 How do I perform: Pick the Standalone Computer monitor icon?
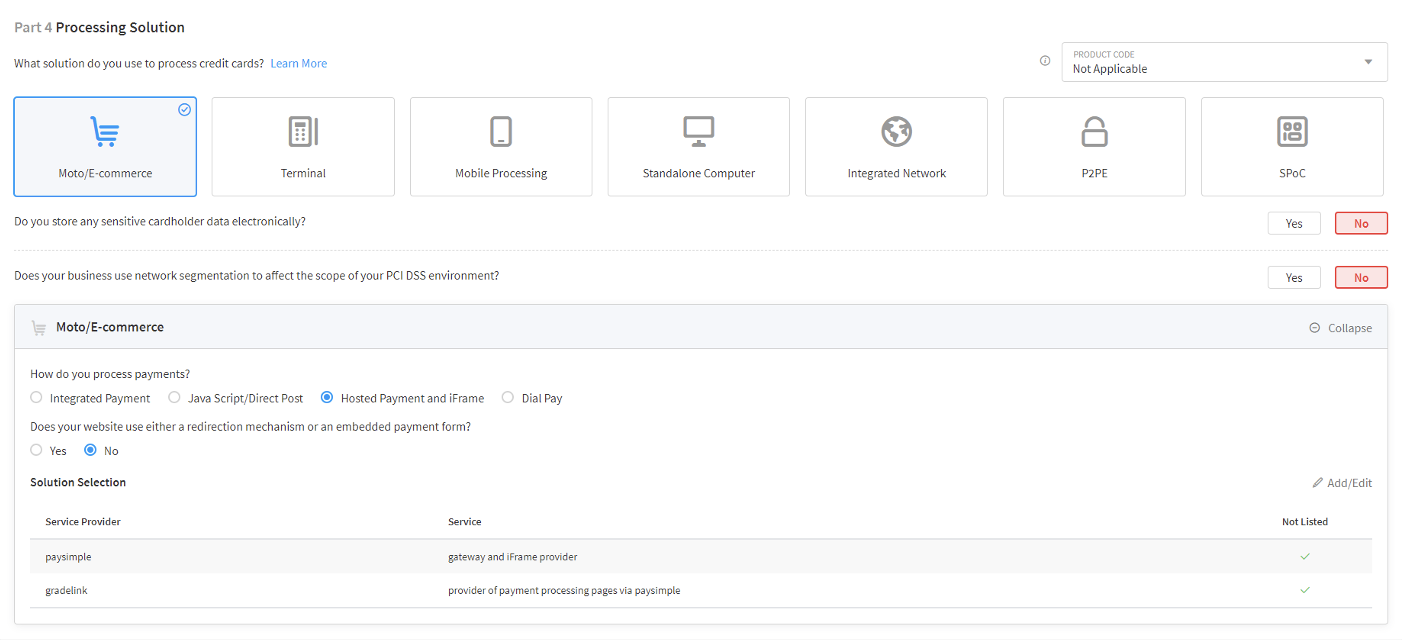(x=698, y=132)
